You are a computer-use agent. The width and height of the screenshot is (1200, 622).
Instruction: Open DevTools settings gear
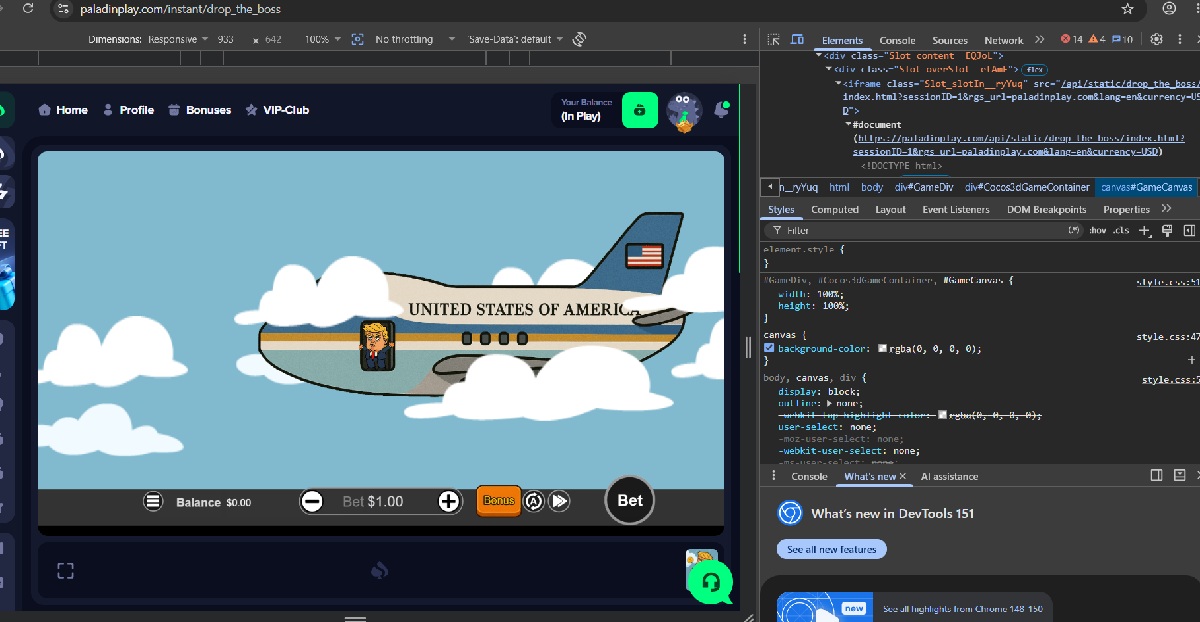[x=1156, y=40]
